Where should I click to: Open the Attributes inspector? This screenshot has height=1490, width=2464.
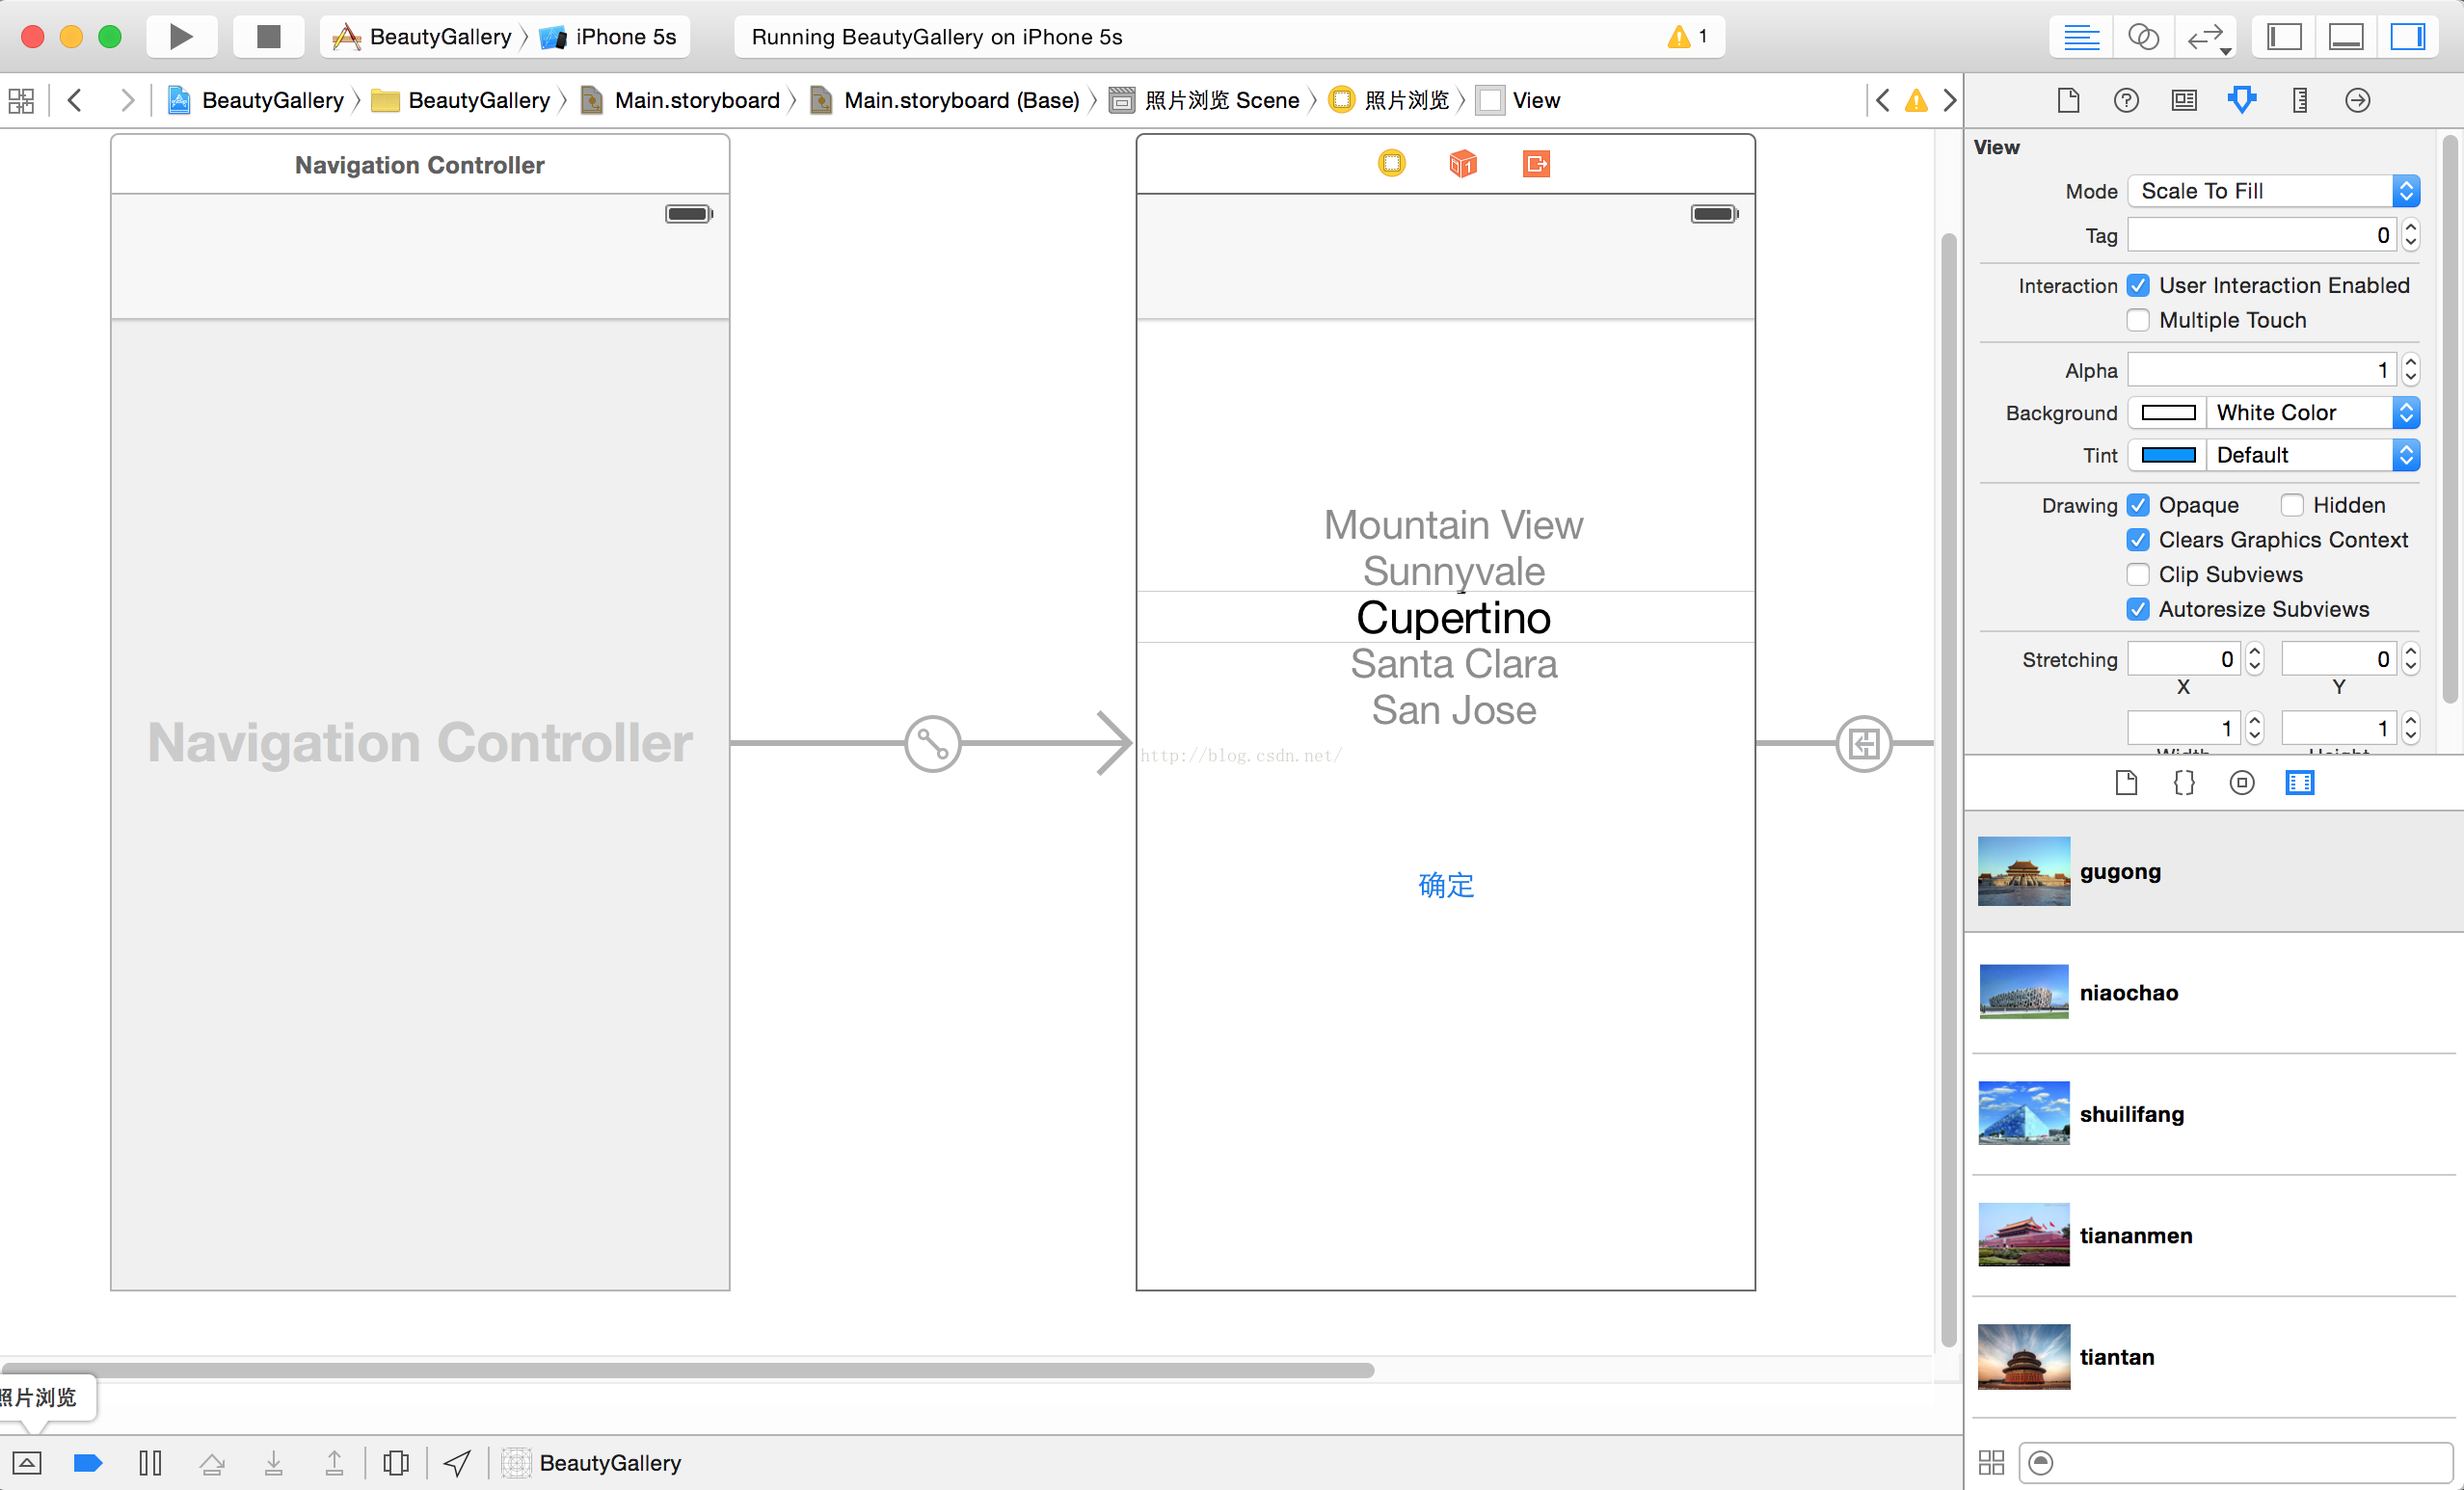click(x=2242, y=100)
